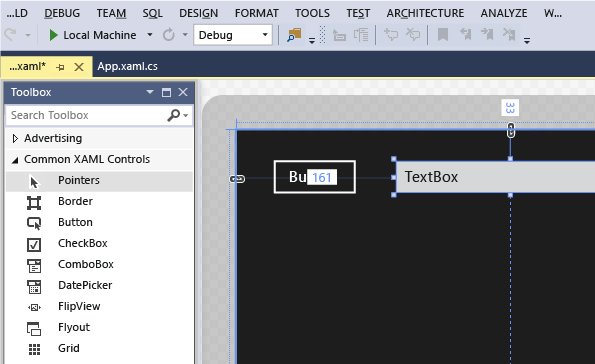Click the Refresh toolbar icon

[168, 35]
